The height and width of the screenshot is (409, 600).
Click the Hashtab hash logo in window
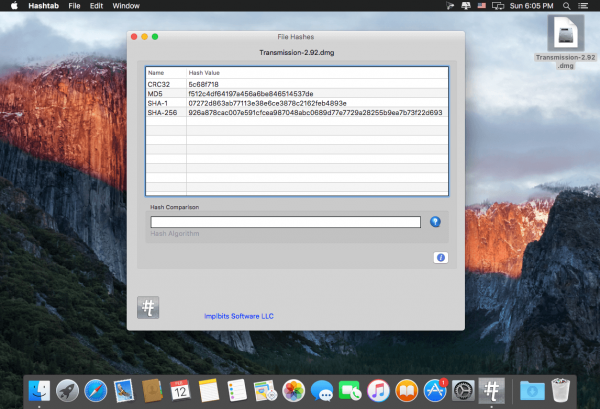(148, 307)
